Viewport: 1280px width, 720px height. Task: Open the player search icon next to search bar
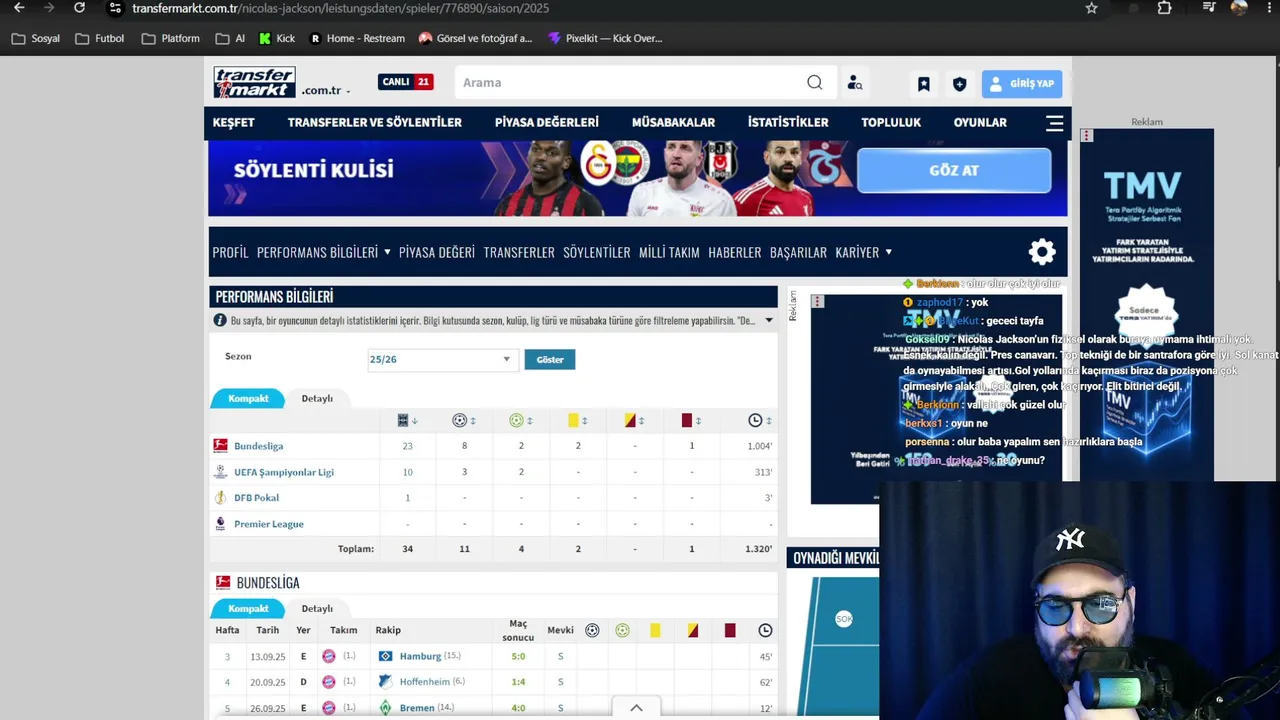click(855, 83)
